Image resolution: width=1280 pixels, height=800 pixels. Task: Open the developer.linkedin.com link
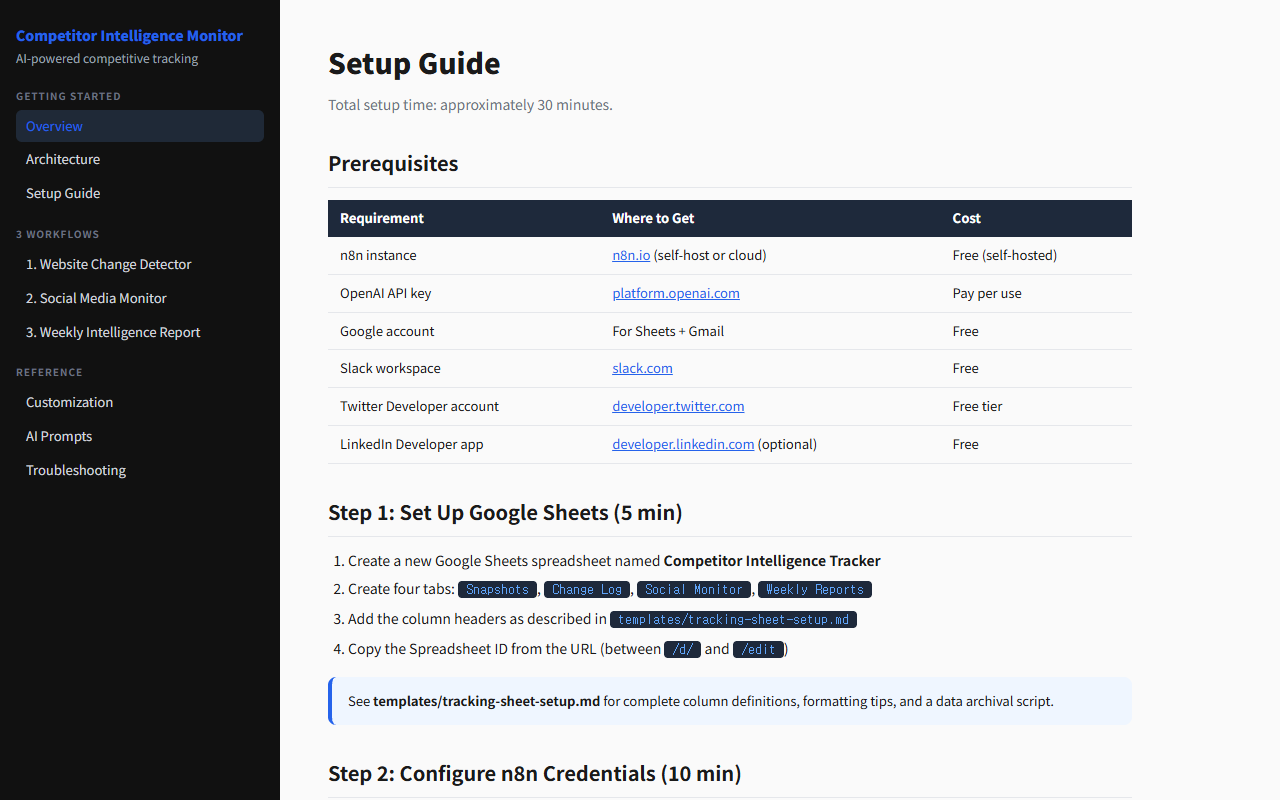[x=683, y=444]
